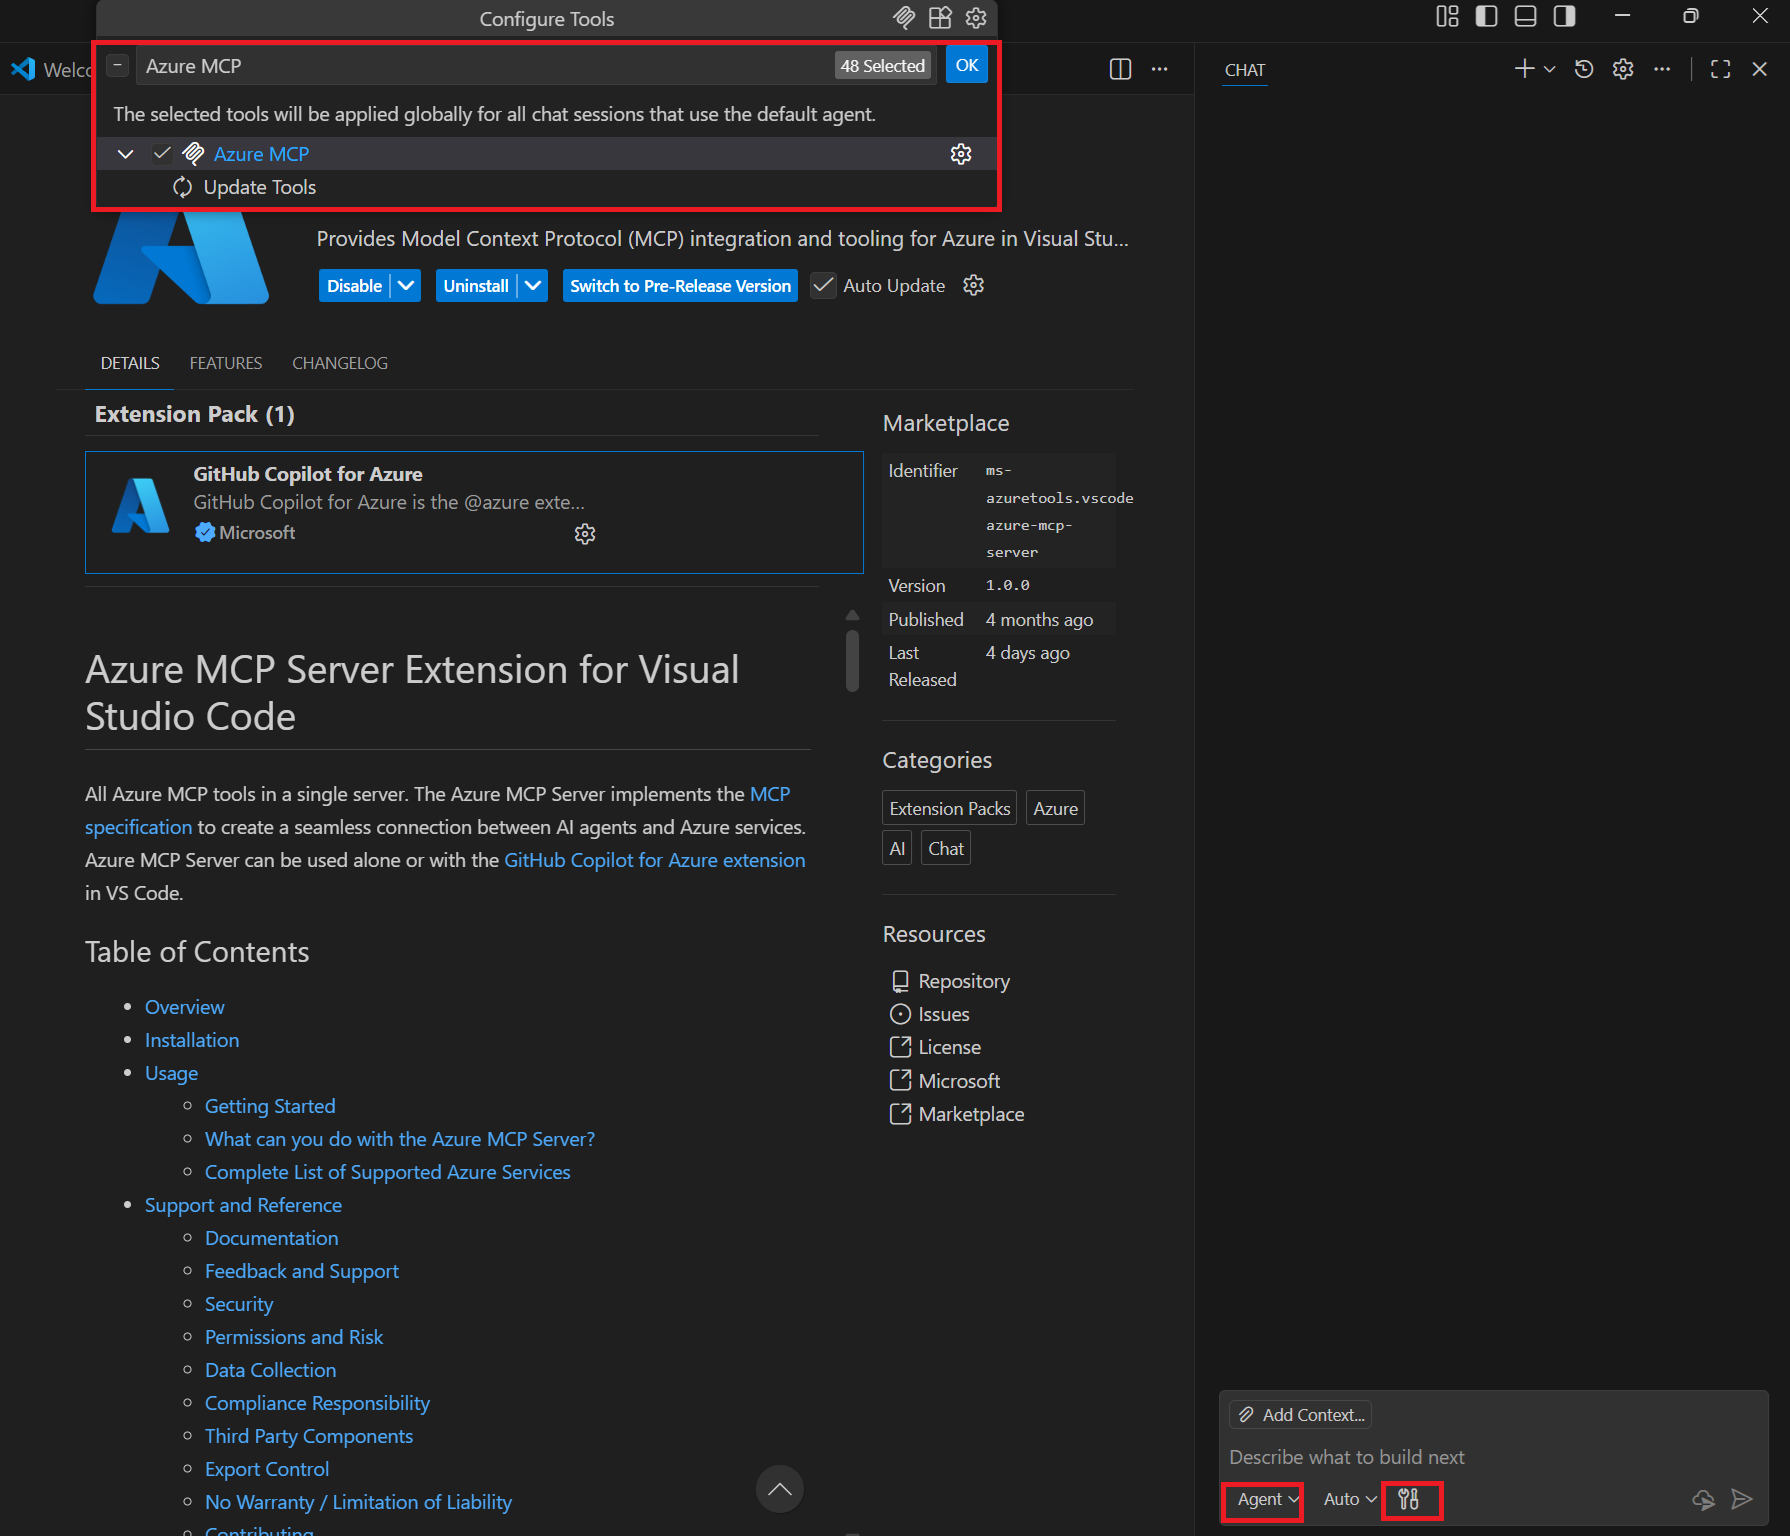Open manage gear on GitHub Copilot for Azure
Screen dimensions: 1790x1536
point(585,534)
